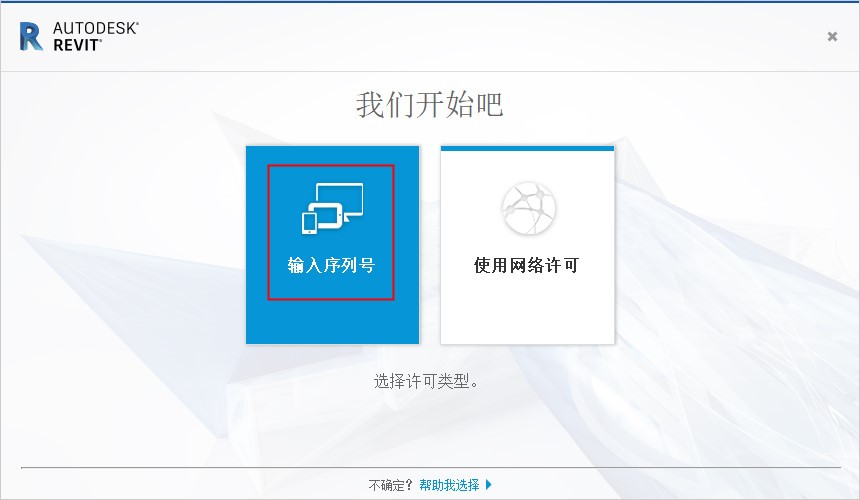Click the empty lower area of the blue tile
This screenshot has height=500, width=860.
click(331, 320)
